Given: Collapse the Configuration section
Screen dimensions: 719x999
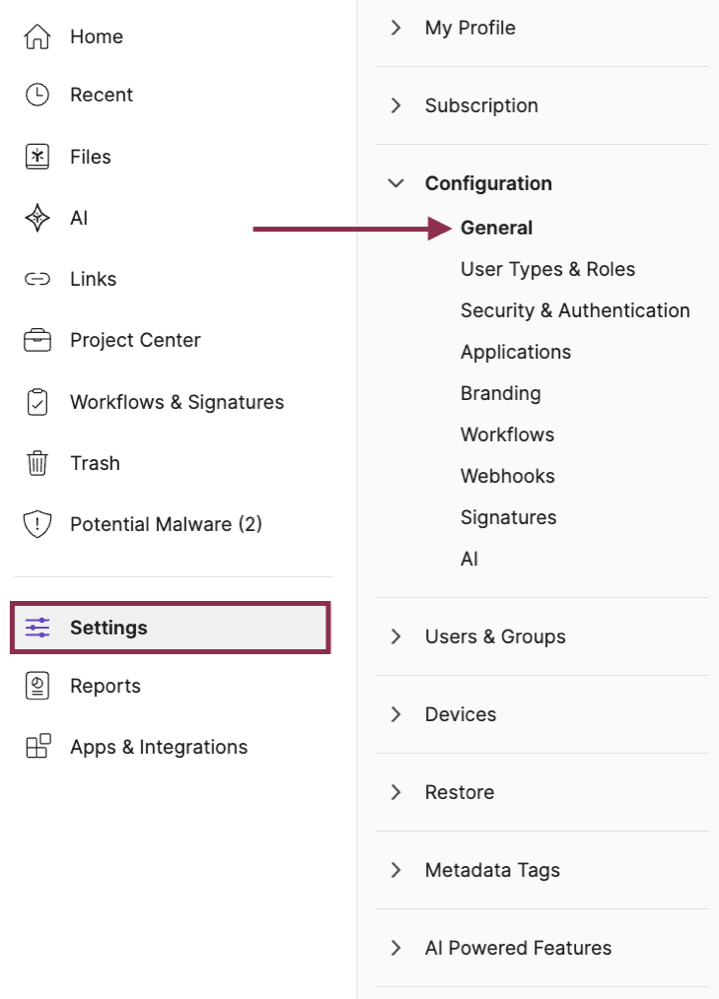Looking at the screenshot, I should pos(396,183).
